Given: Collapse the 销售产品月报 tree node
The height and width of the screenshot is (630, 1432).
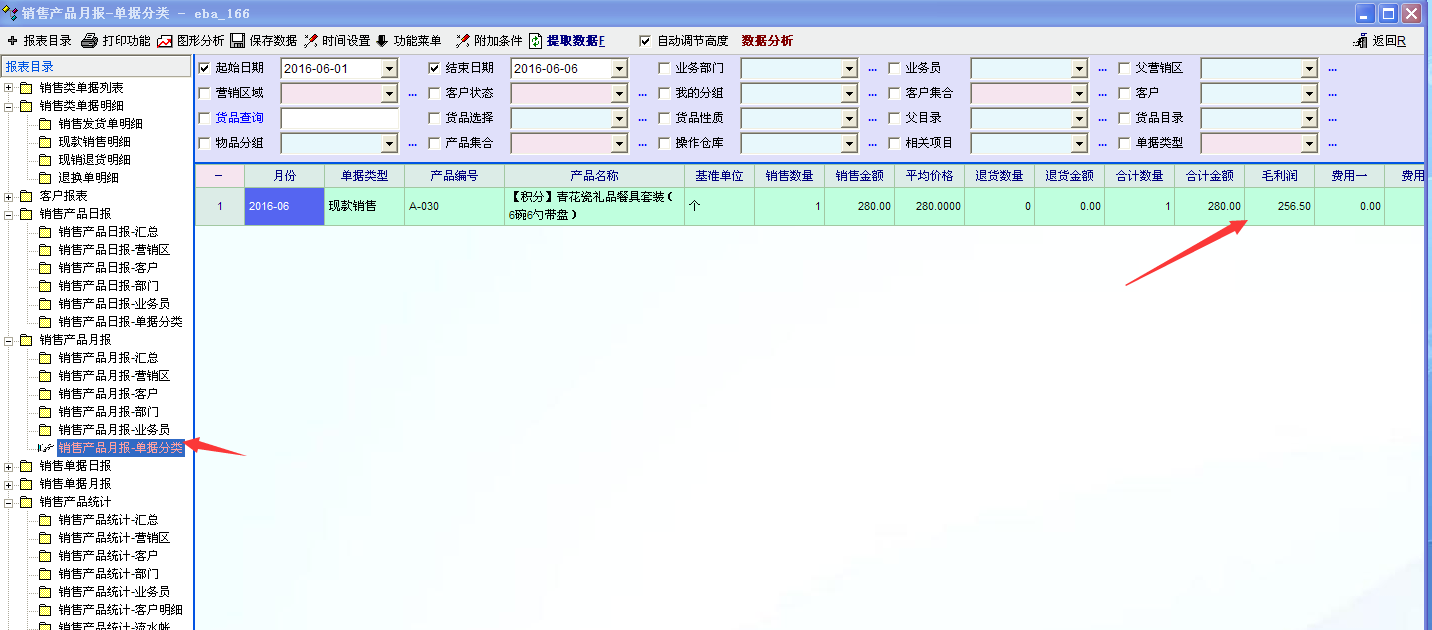Looking at the screenshot, I should click(x=9, y=340).
